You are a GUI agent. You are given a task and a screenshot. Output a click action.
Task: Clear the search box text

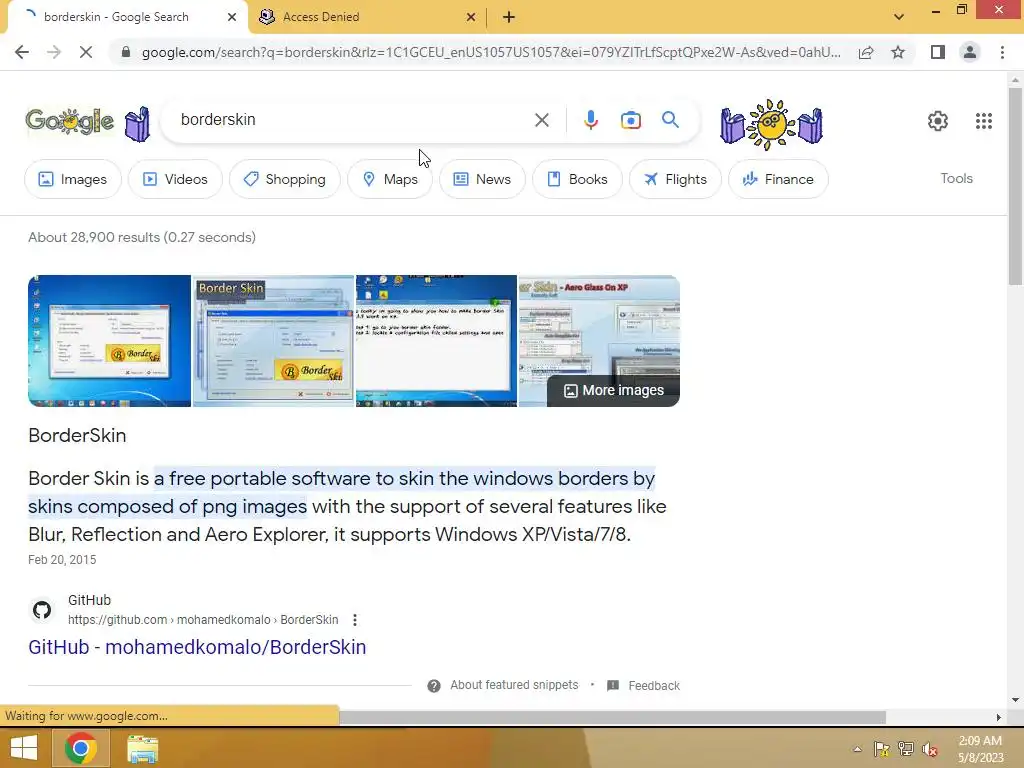(x=541, y=120)
